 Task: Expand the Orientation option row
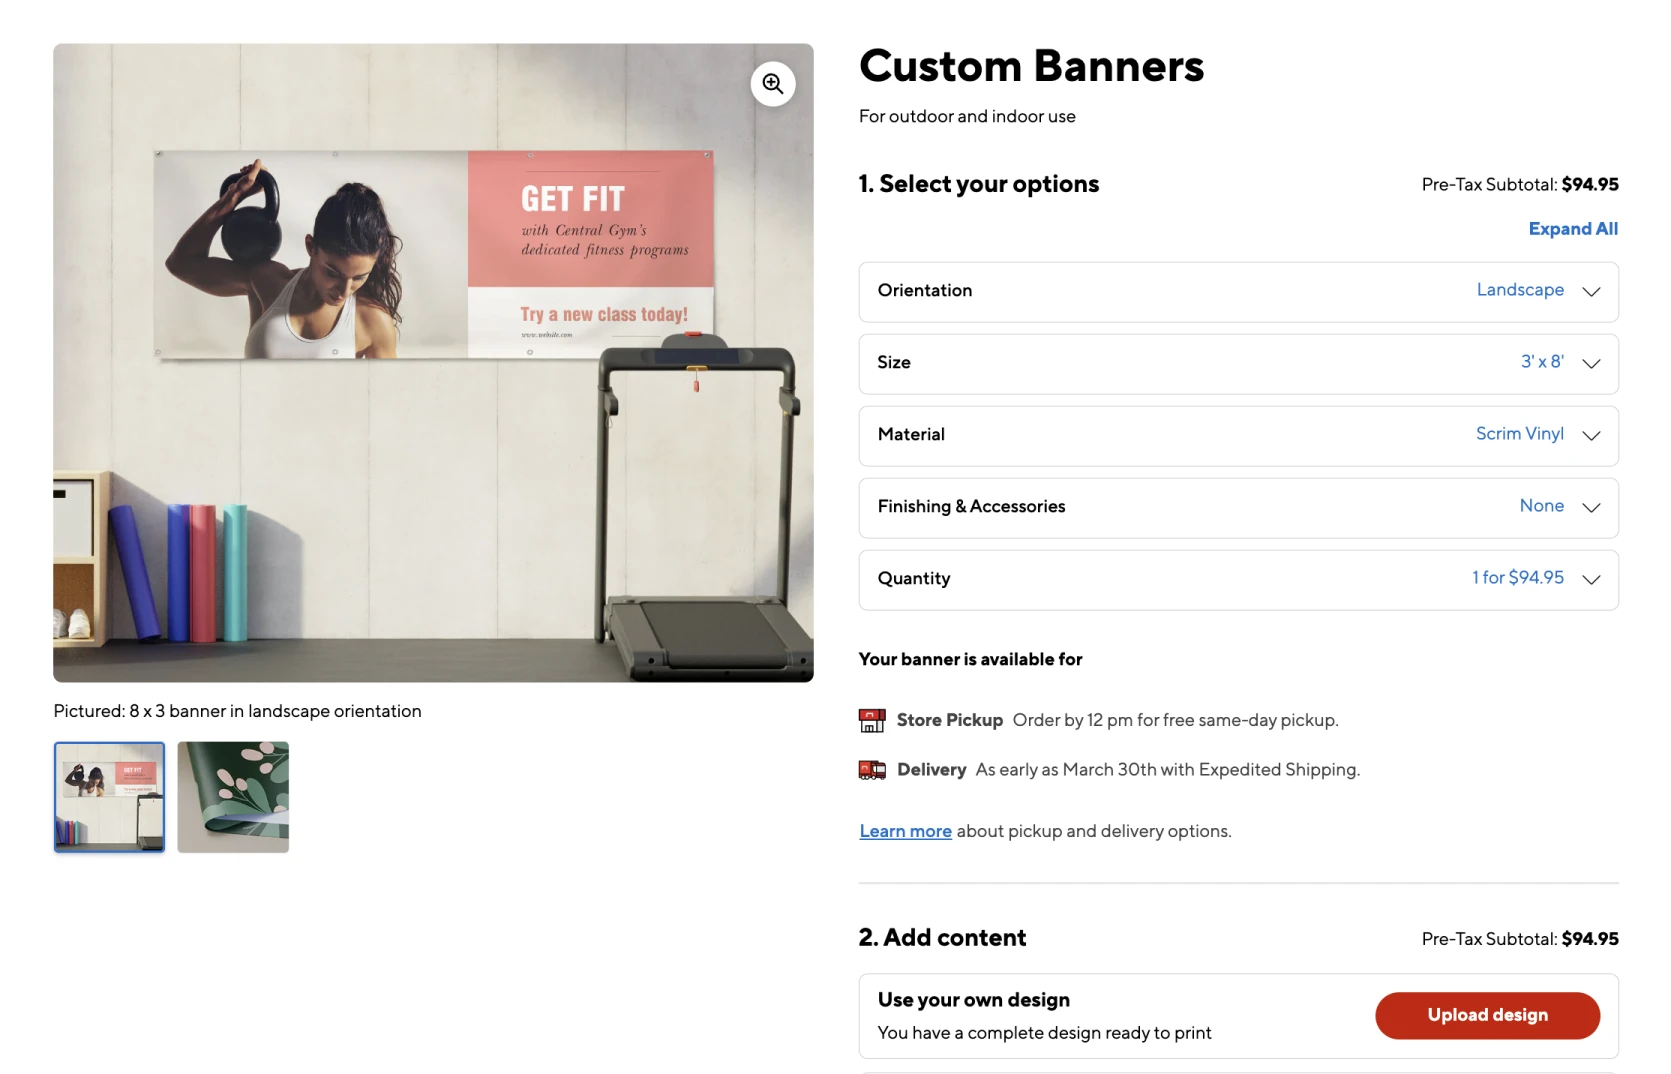click(1237, 291)
